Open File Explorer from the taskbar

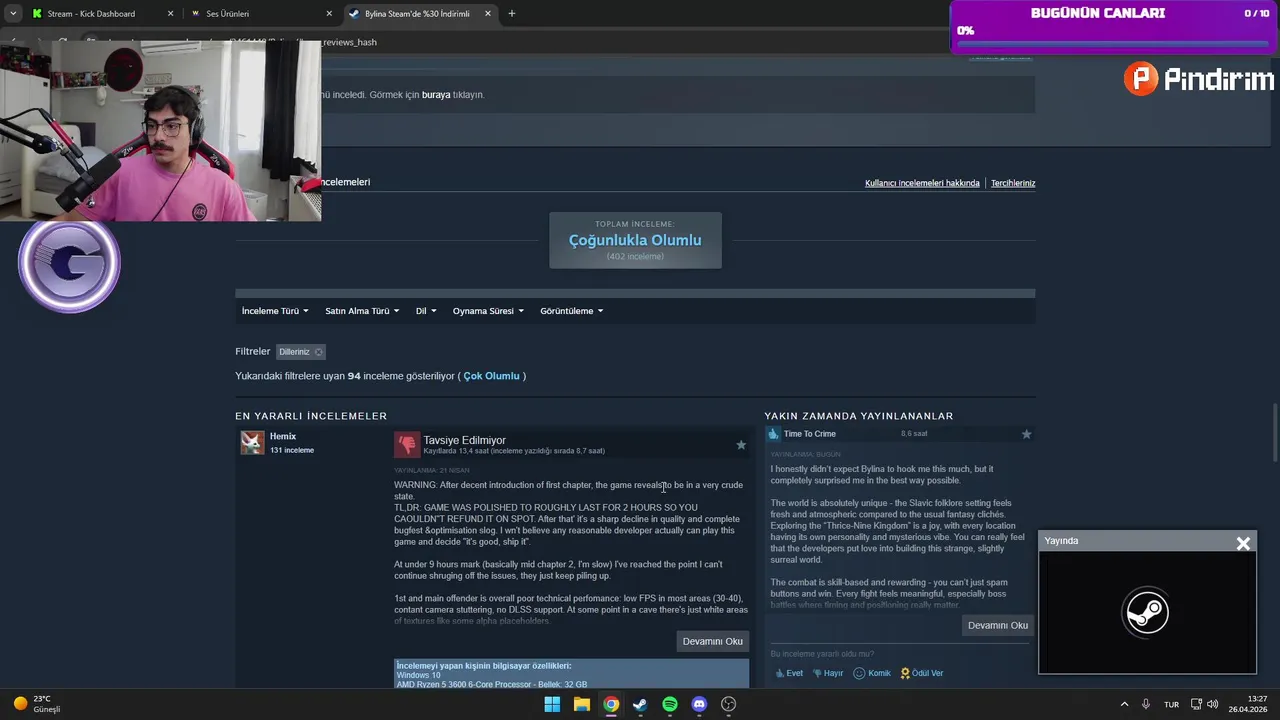coord(581,704)
